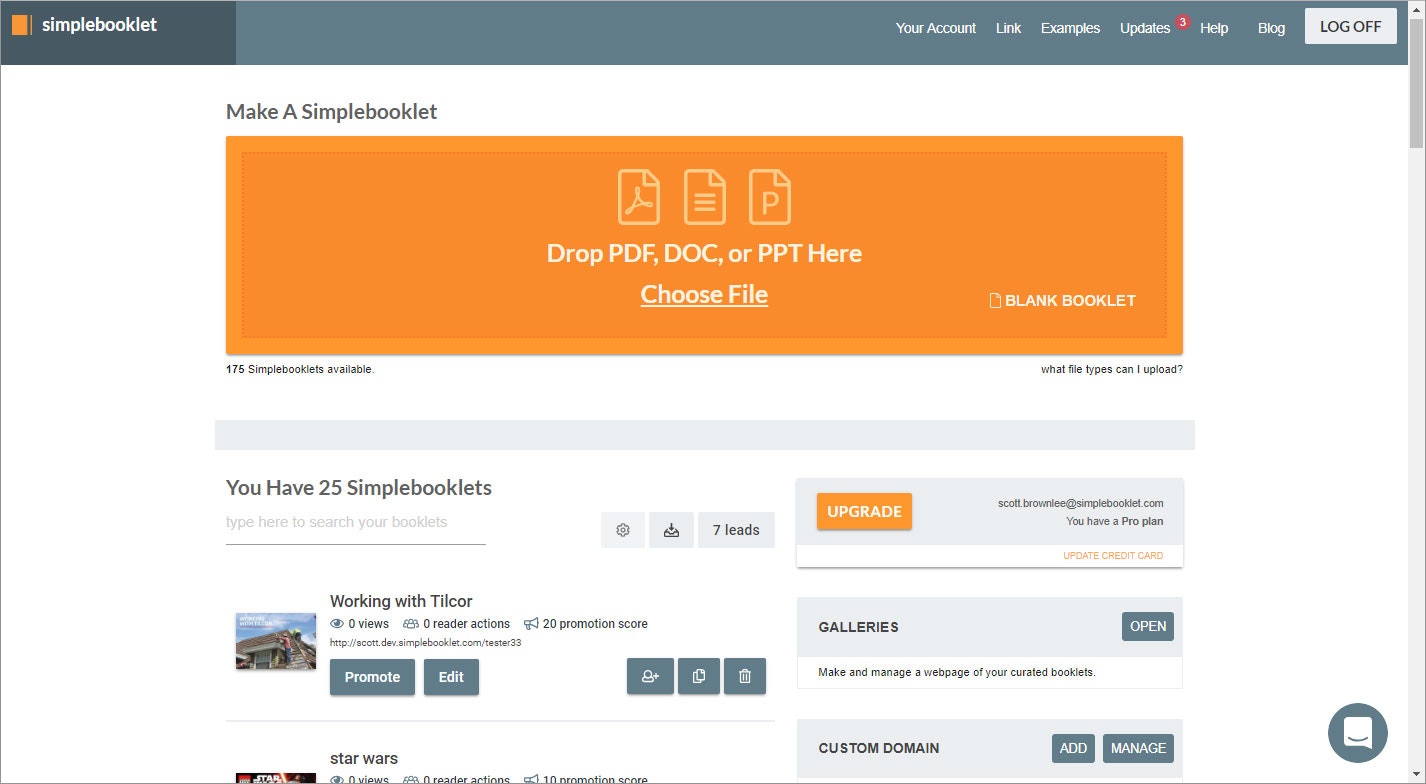Click the orange UPGRADE button
This screenshot has width=1426, height=784.
tap(864, 511)
